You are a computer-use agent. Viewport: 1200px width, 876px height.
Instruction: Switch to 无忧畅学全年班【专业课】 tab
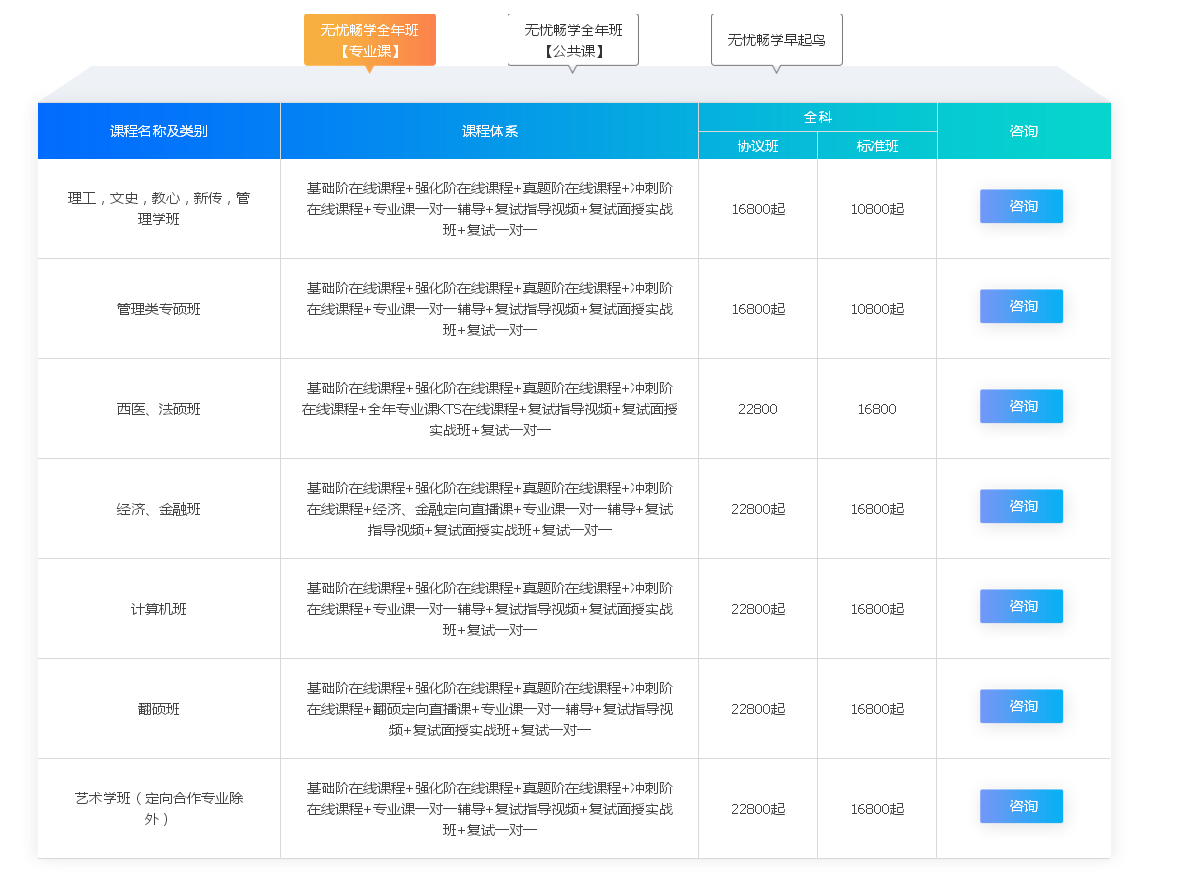coord(369,40)
